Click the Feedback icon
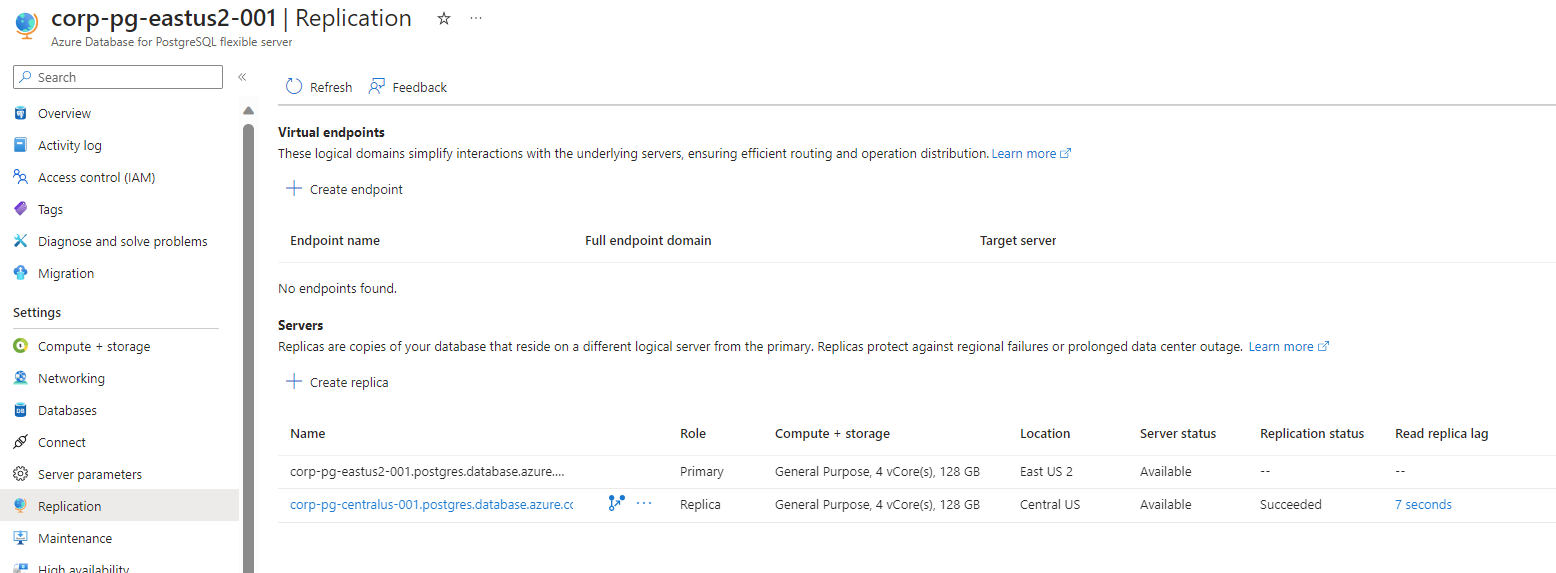This screenshot has height=573, width=1556. click(377, 87)
